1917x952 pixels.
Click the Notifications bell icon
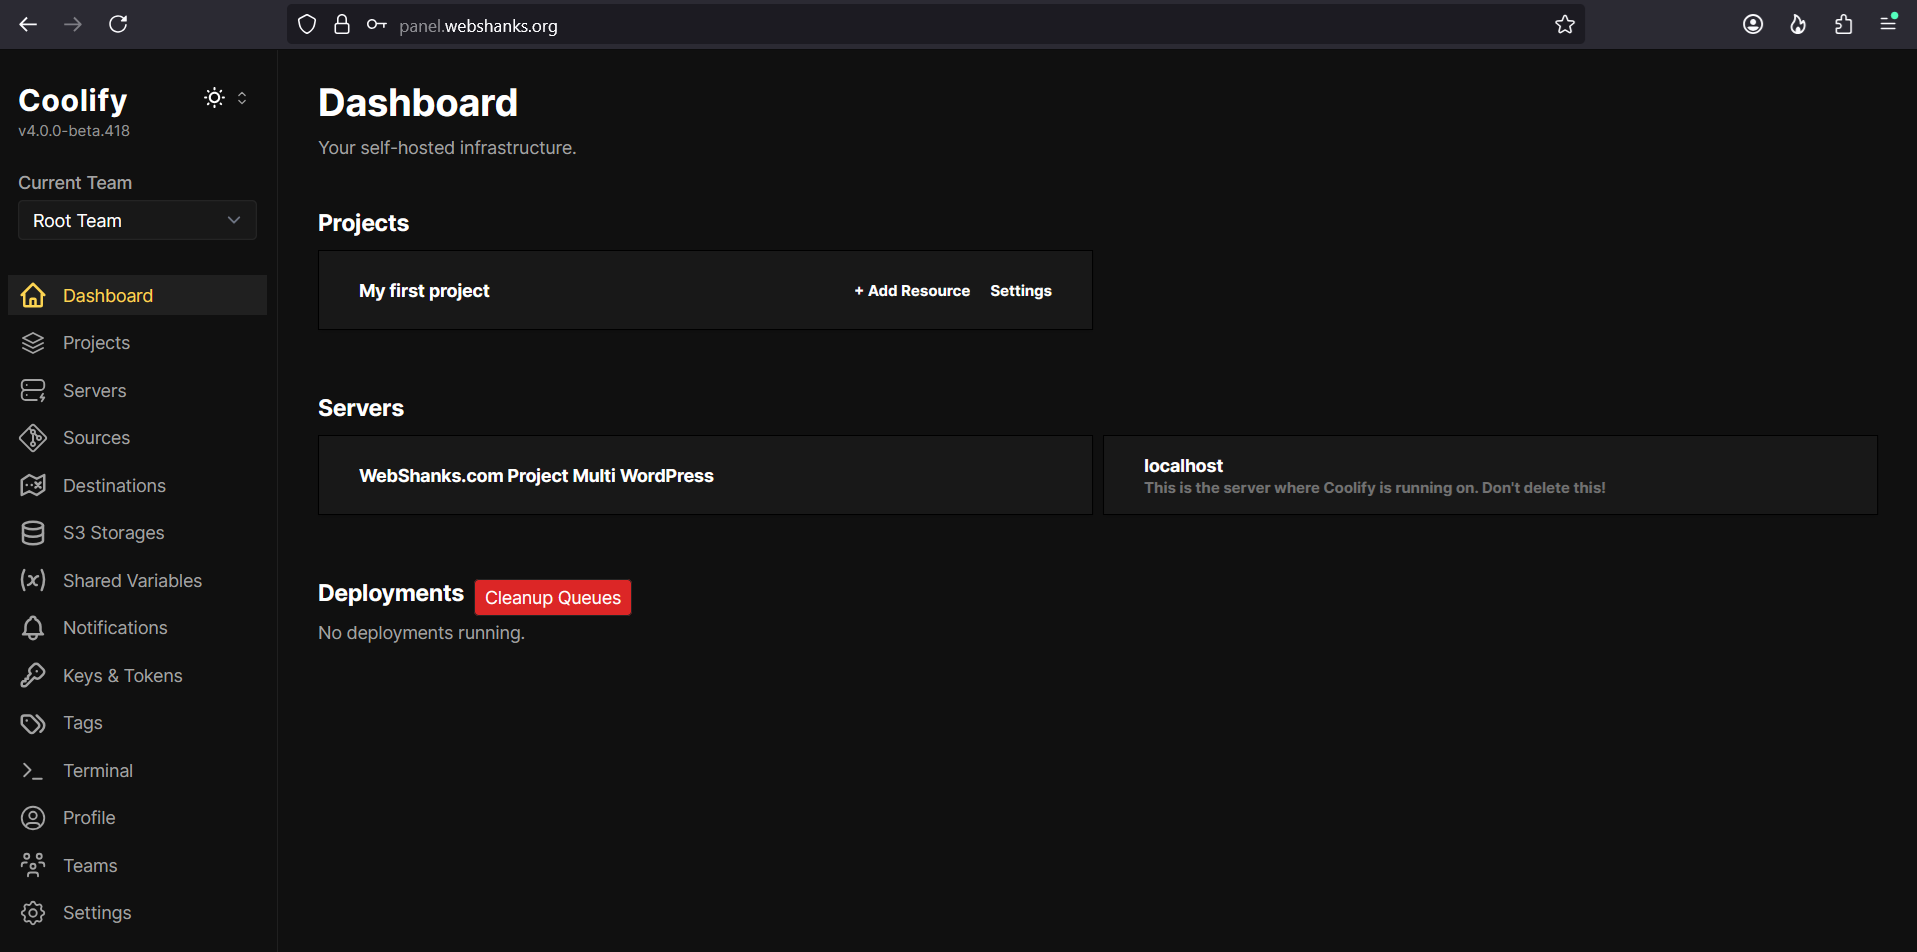(x=33, y=628)
